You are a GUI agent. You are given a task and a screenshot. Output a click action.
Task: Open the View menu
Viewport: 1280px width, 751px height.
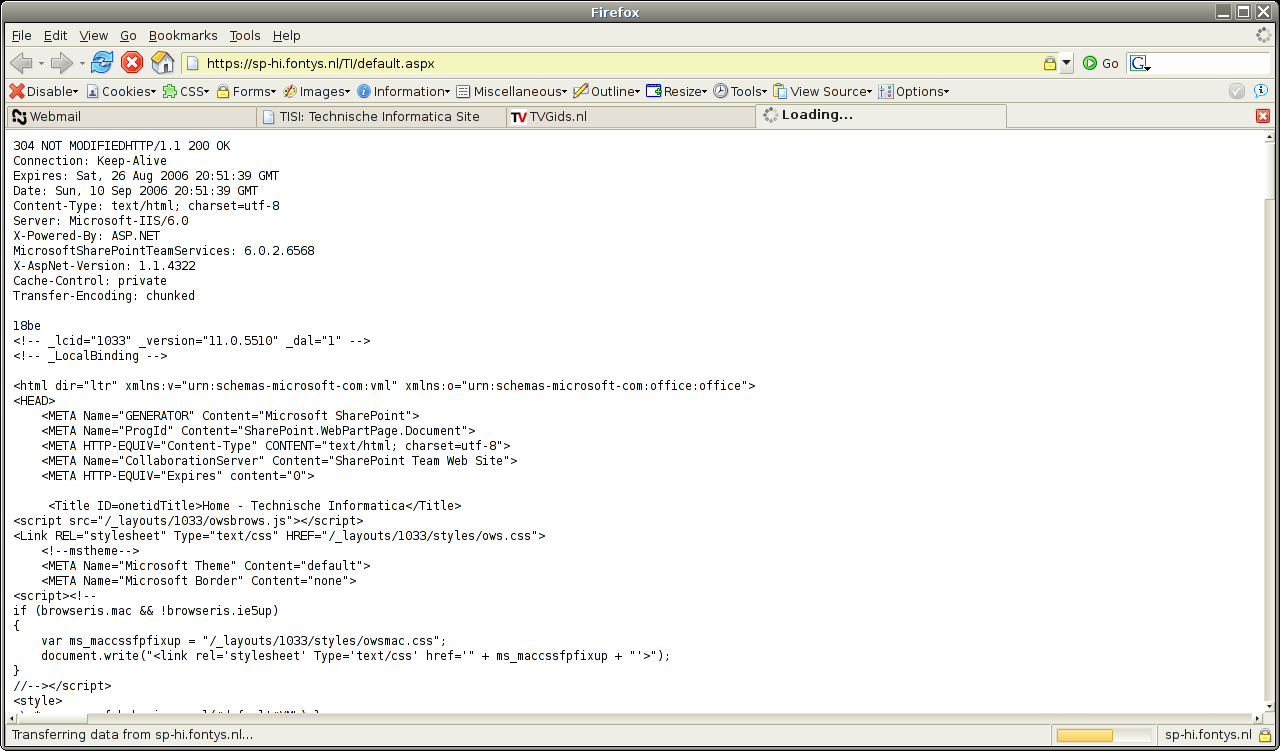93,35
